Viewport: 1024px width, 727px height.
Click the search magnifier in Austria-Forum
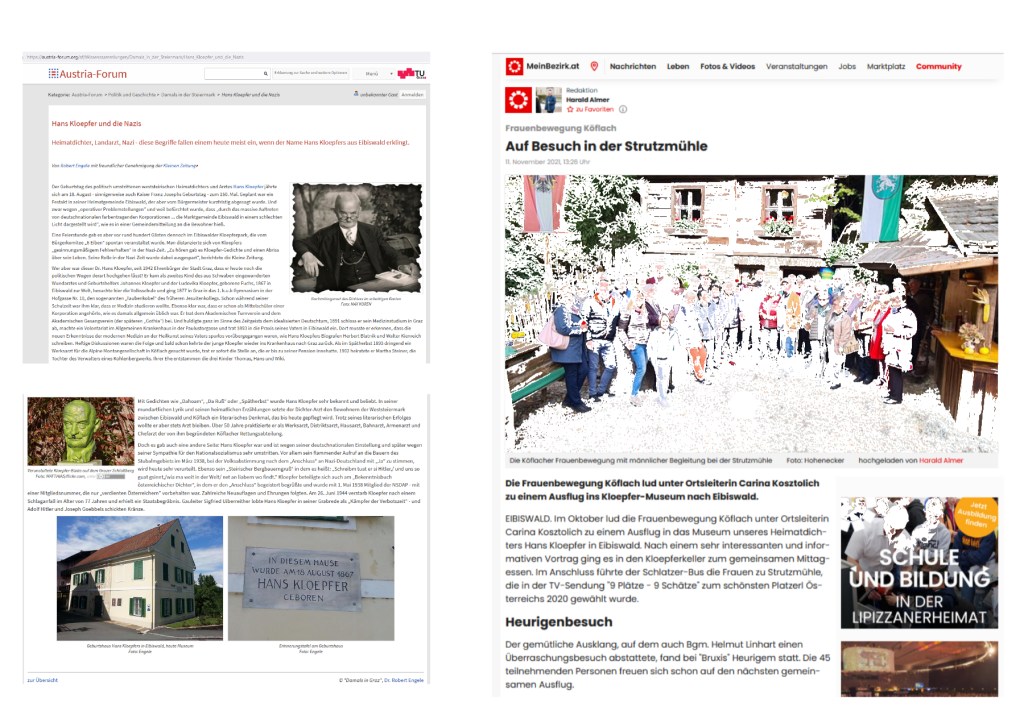(x=266, y=74)
